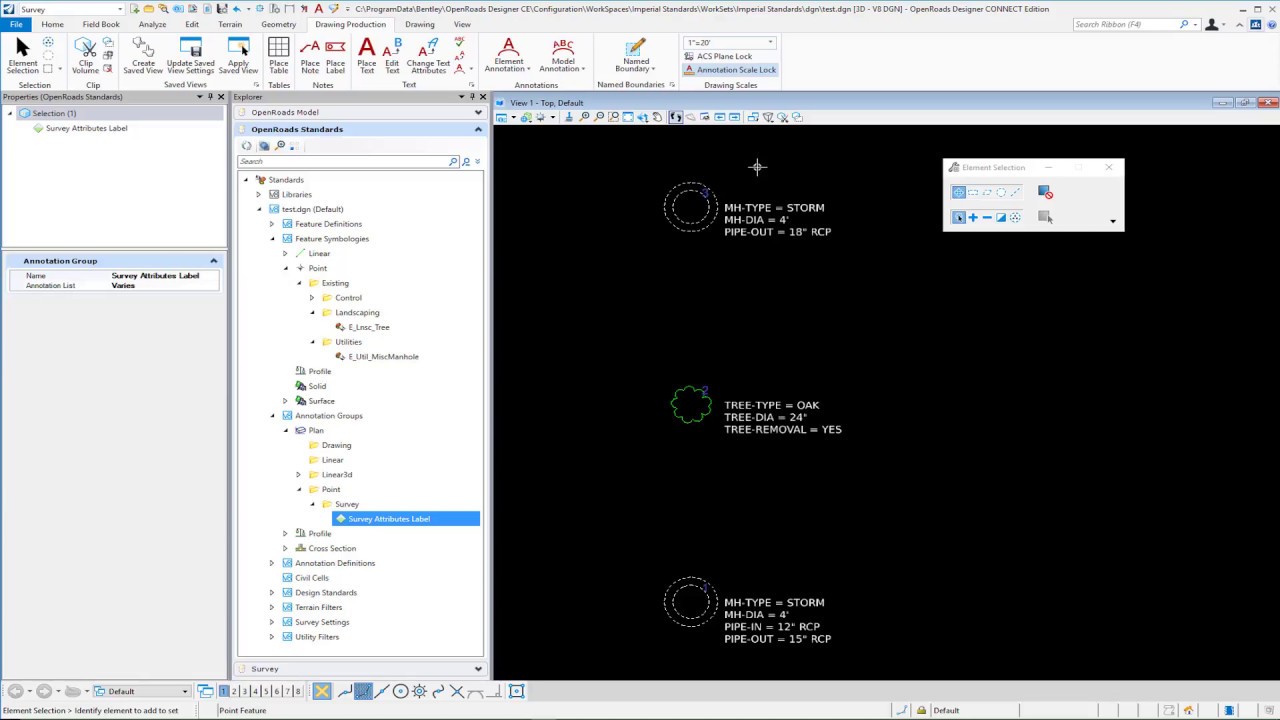Image resolution: width=1280 pixels, height=720 pixels.
Task: Enable the Add mode plus in Element Selection
Action: 973,217
